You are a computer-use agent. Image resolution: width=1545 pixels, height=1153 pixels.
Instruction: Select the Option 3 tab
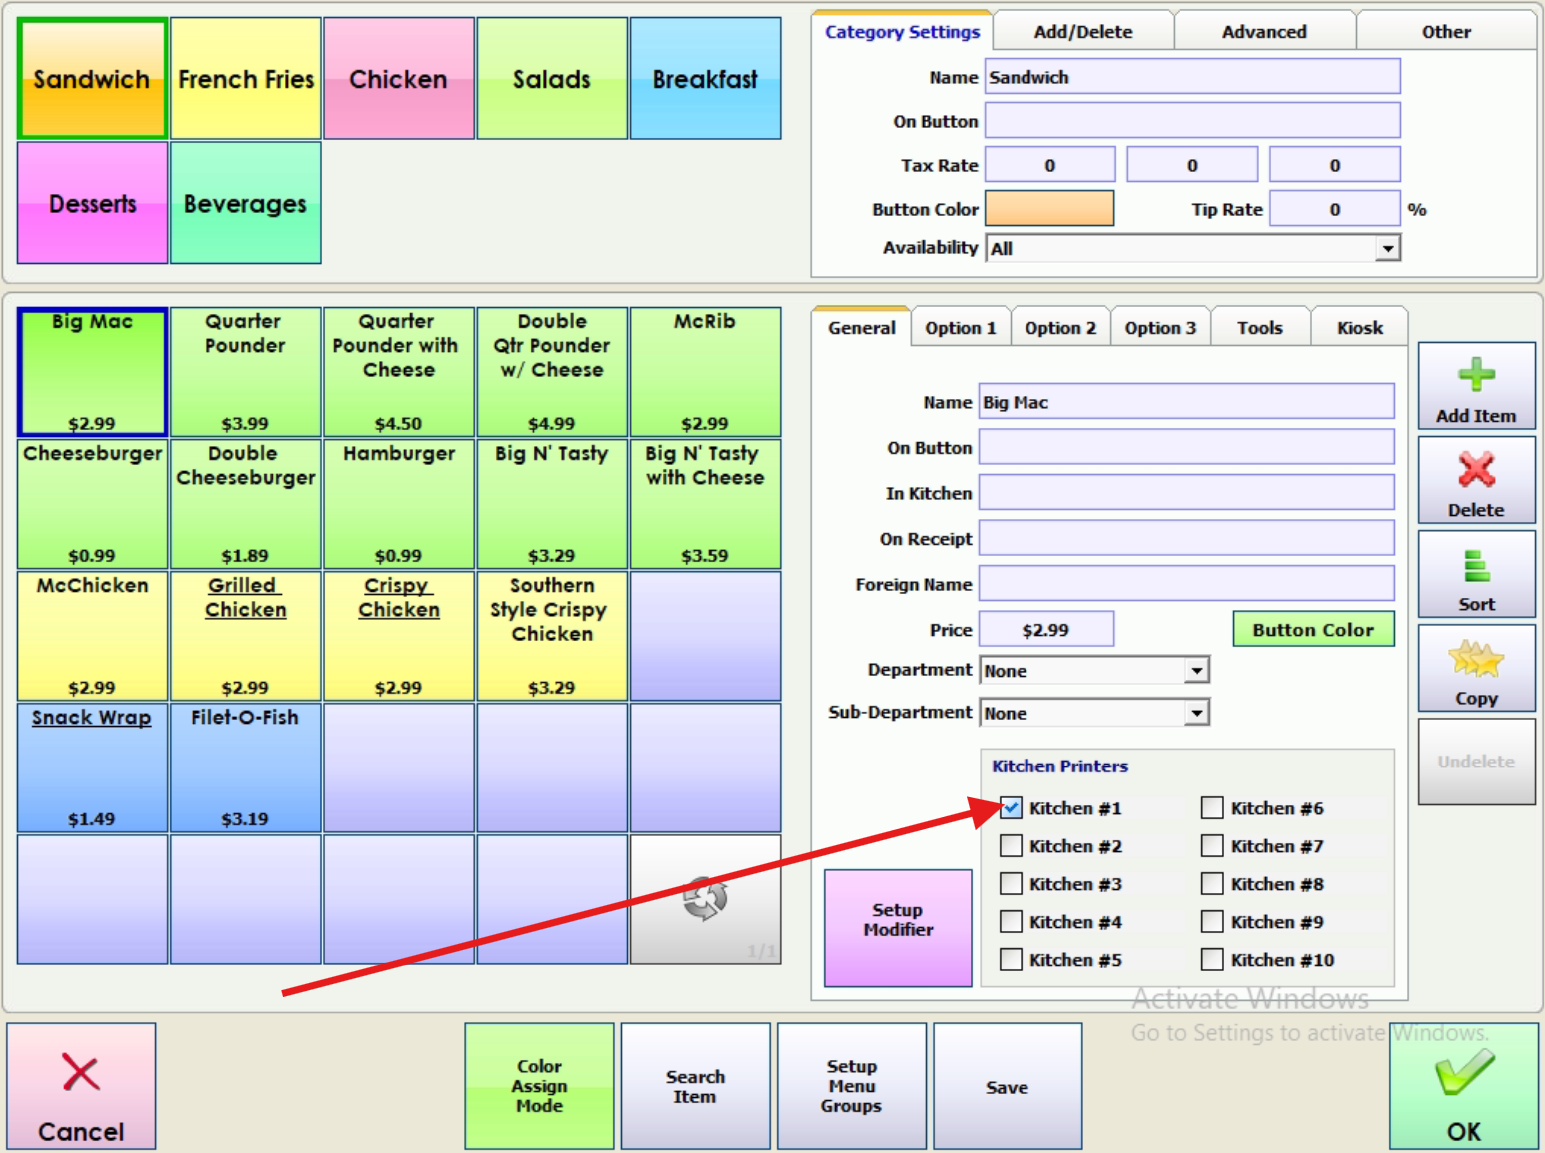click(x=1160, y=328)
